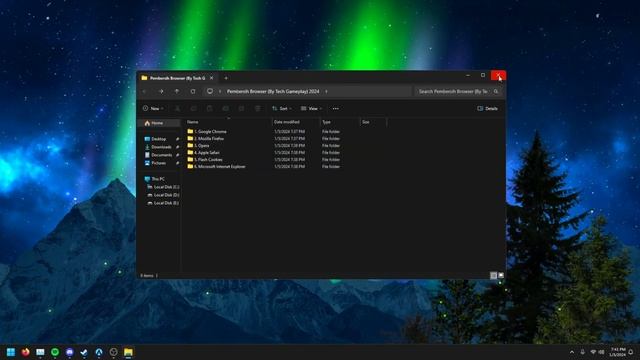
Task: Click the notification bell in tray
Action: (631, 352)
